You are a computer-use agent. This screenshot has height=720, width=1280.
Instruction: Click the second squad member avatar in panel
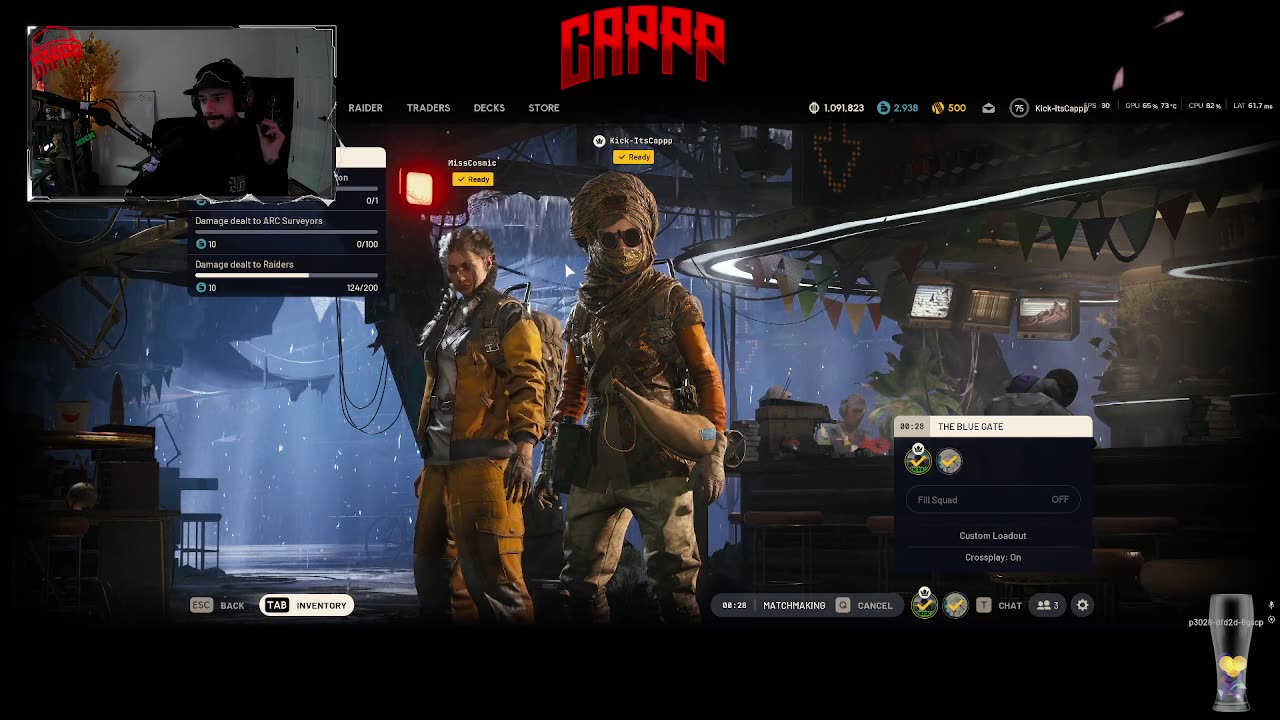pyautogui.click(x=949, y=460)
